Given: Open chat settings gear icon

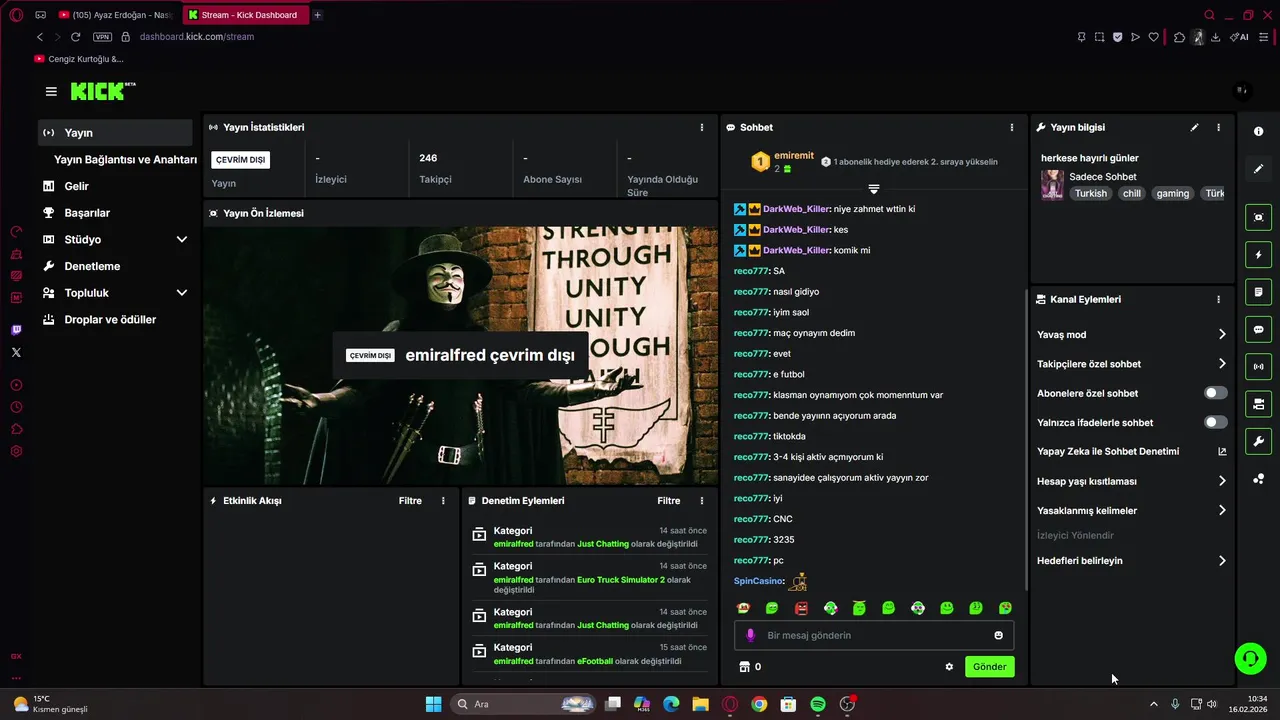Looking at the screenshot, I should pos(949,667).
